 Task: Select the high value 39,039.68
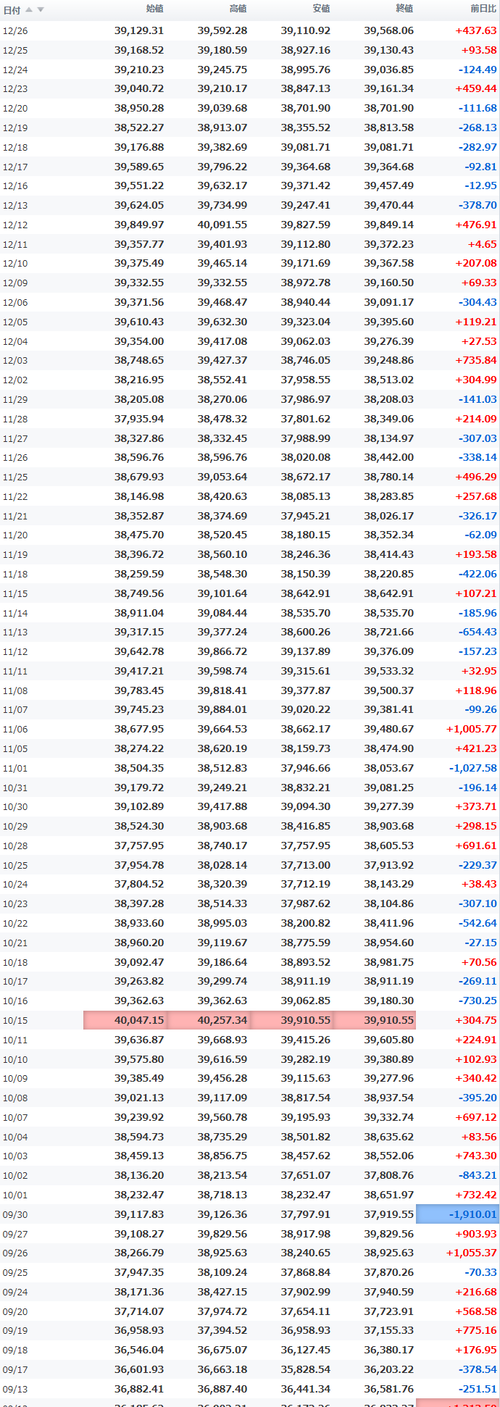[x=222, y=108]
